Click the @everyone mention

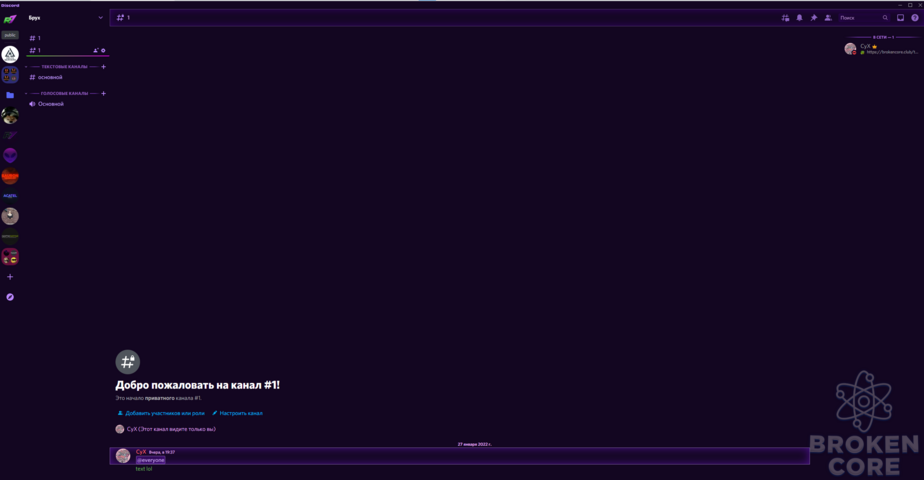(x=151, y=460)
